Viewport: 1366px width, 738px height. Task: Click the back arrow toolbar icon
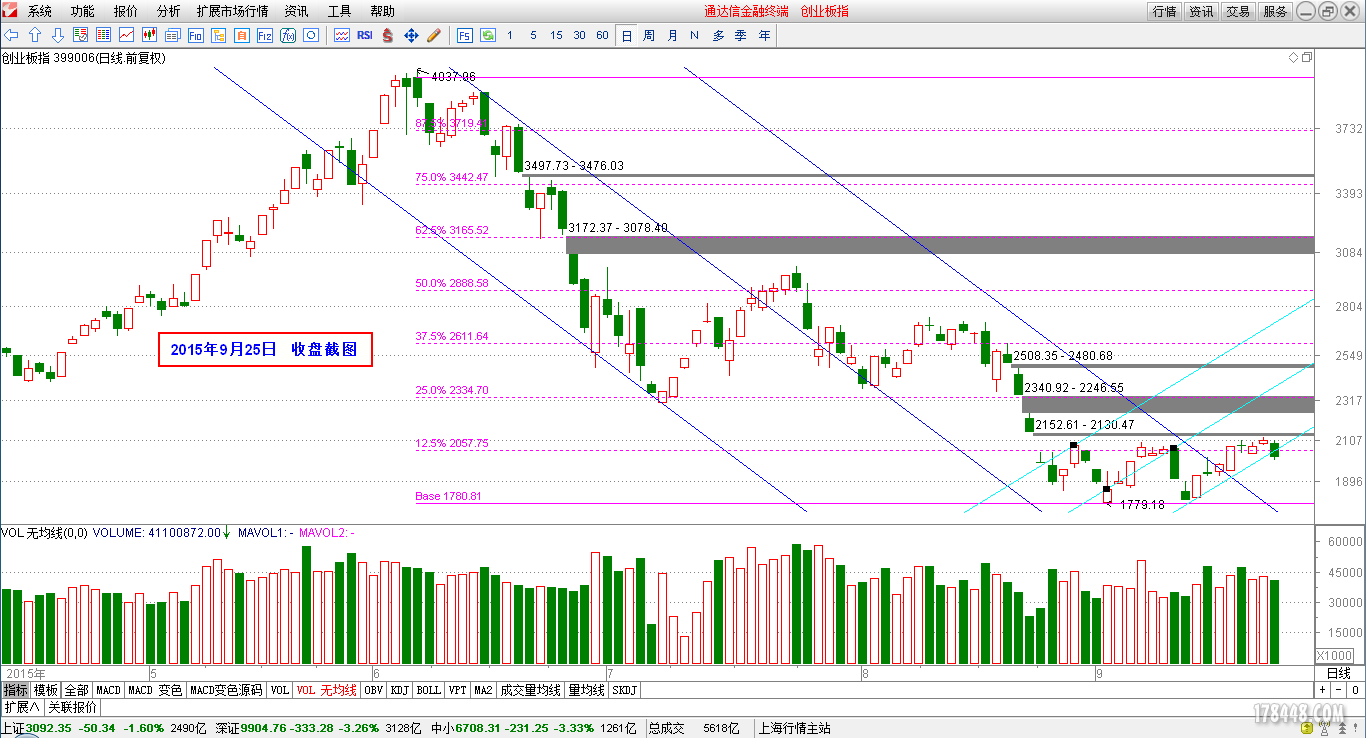tap(11, 35)
